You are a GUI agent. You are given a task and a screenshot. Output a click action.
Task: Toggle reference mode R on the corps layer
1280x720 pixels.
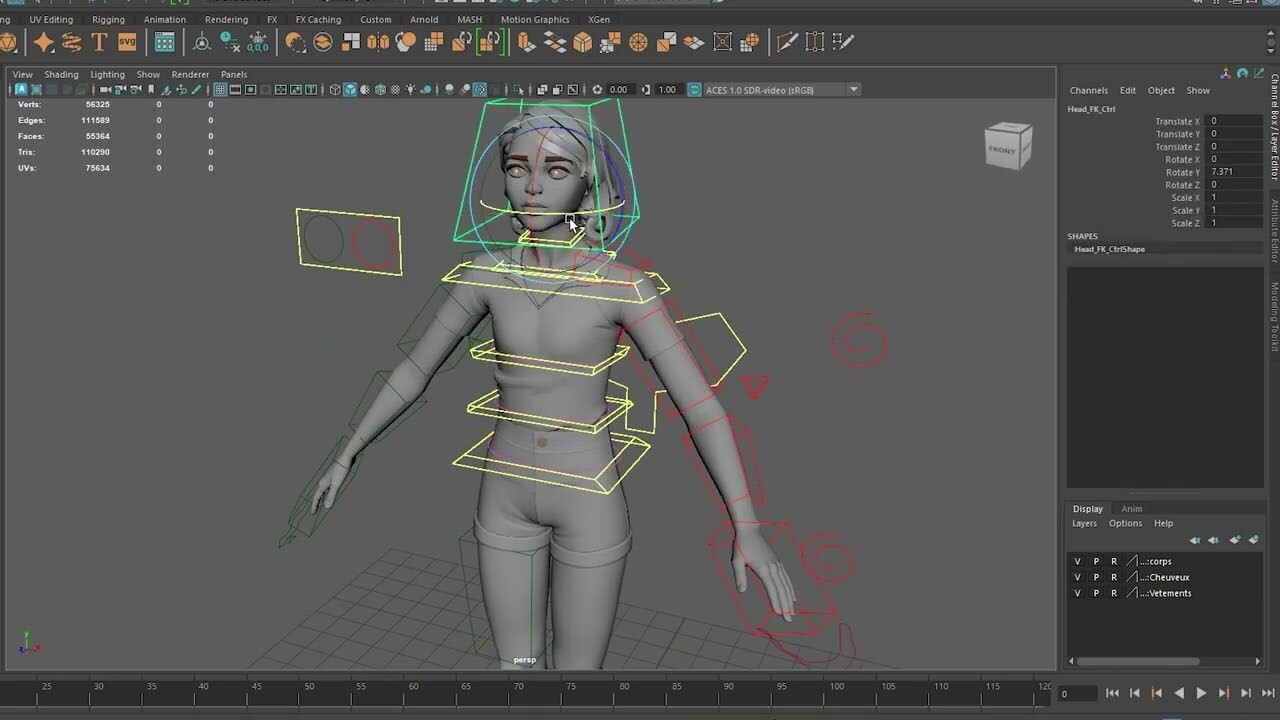1114,562
